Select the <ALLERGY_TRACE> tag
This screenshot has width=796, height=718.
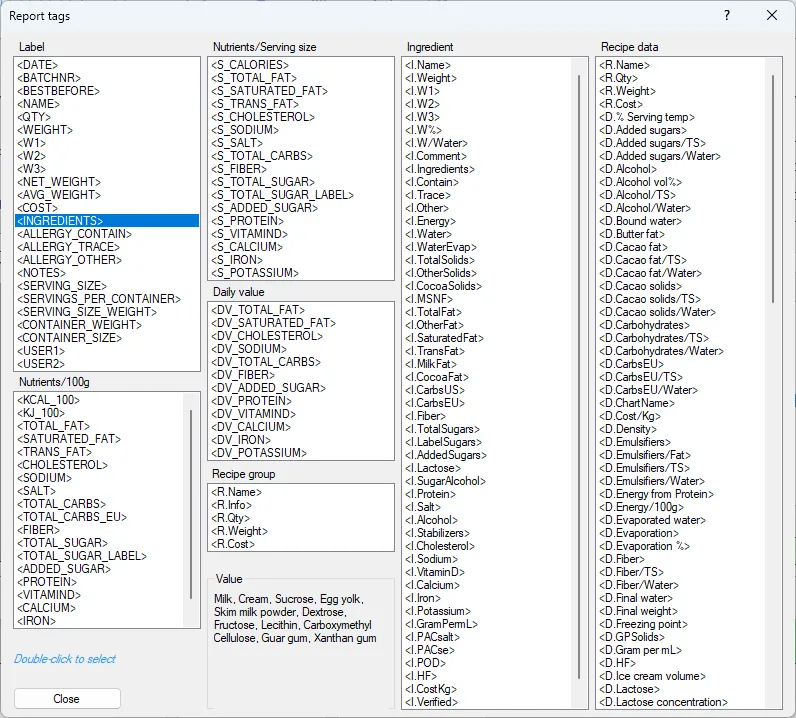pyautogui.click(x=69, y=247)
